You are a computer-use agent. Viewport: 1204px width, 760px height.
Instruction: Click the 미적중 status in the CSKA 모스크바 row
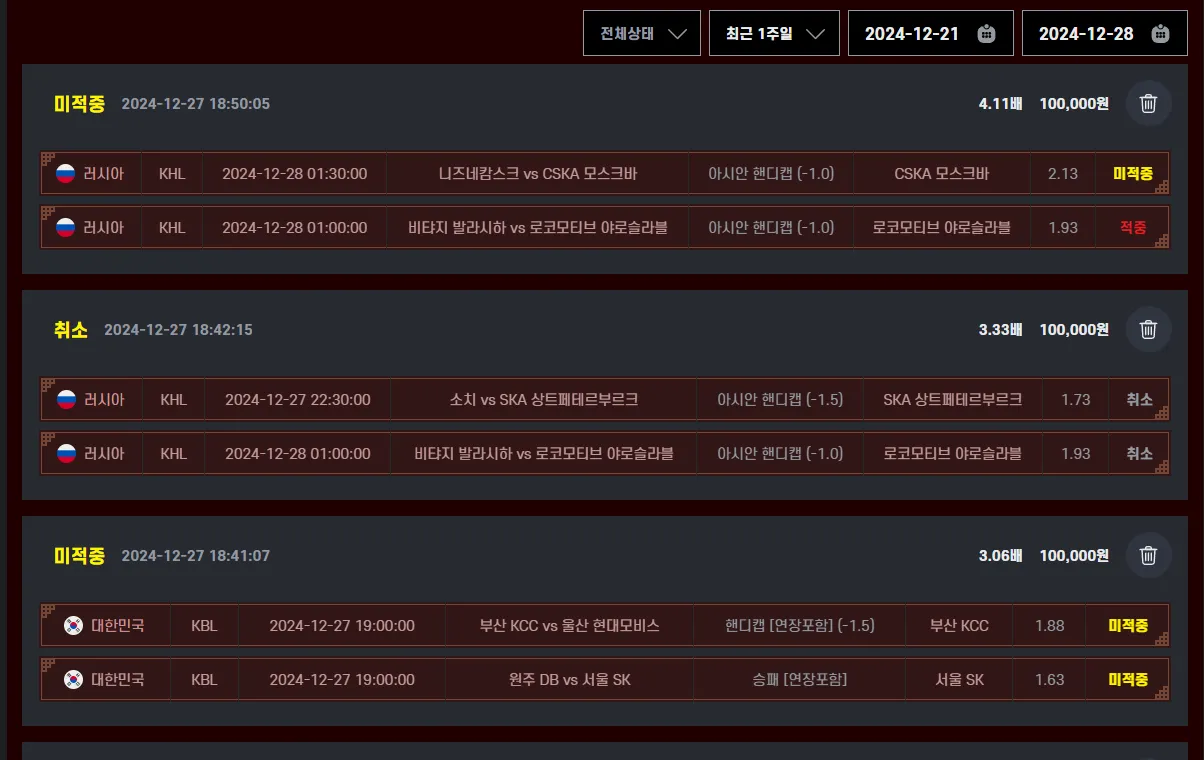point(1133,173)
